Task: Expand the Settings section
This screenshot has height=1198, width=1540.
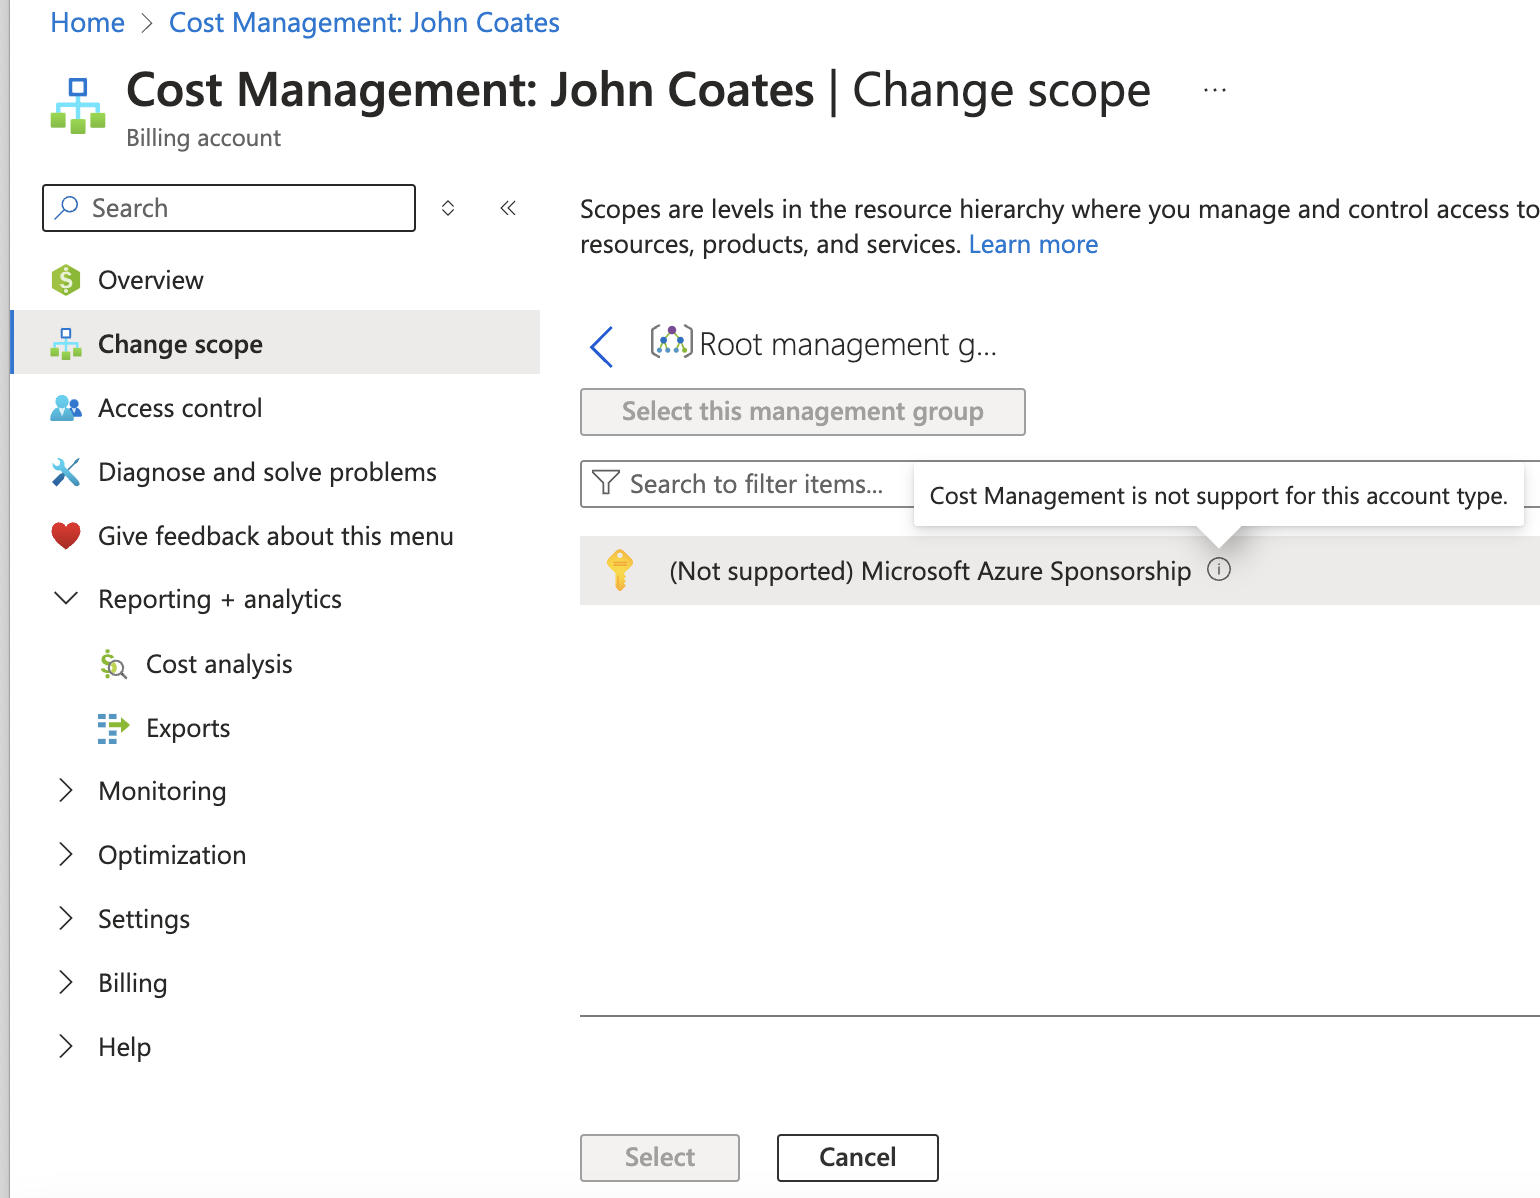Action: point(66,918)
